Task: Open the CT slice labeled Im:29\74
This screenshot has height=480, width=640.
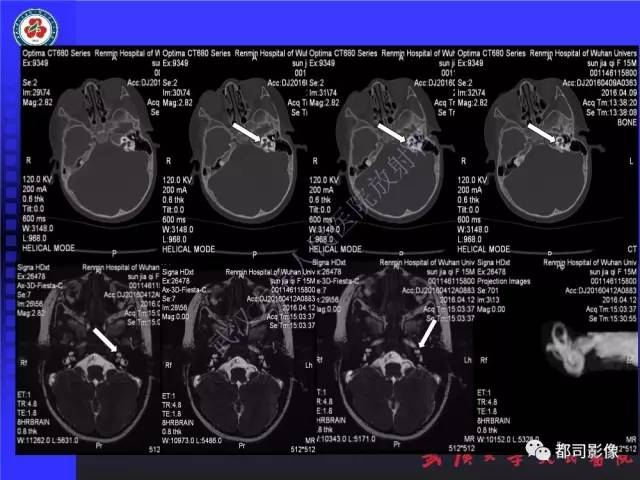Action: click(x=91, y=151)
